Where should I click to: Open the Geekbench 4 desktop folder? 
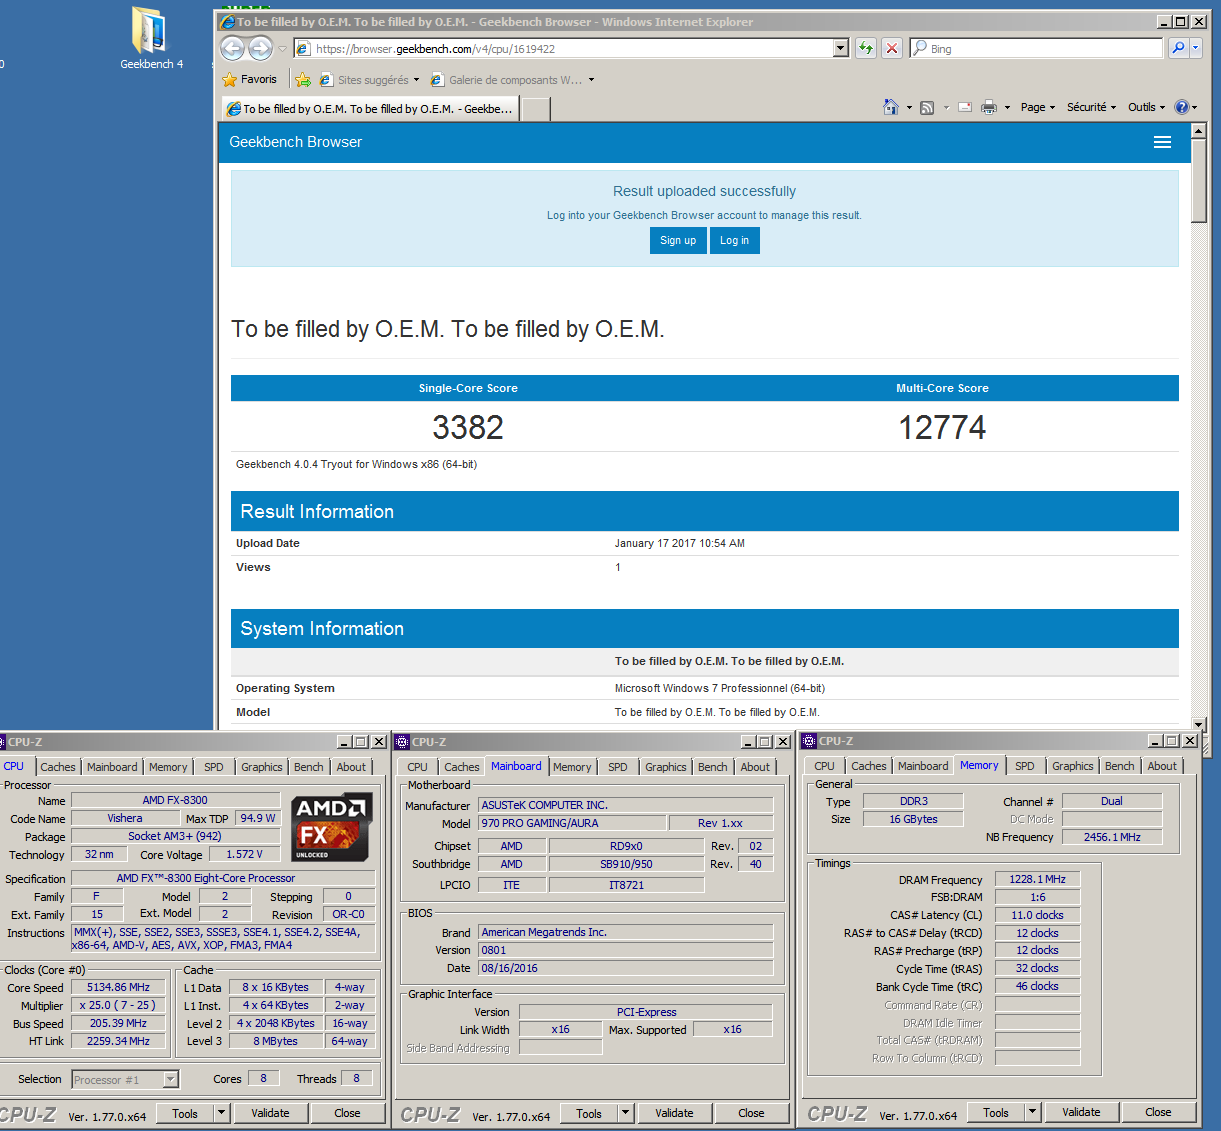151,38
